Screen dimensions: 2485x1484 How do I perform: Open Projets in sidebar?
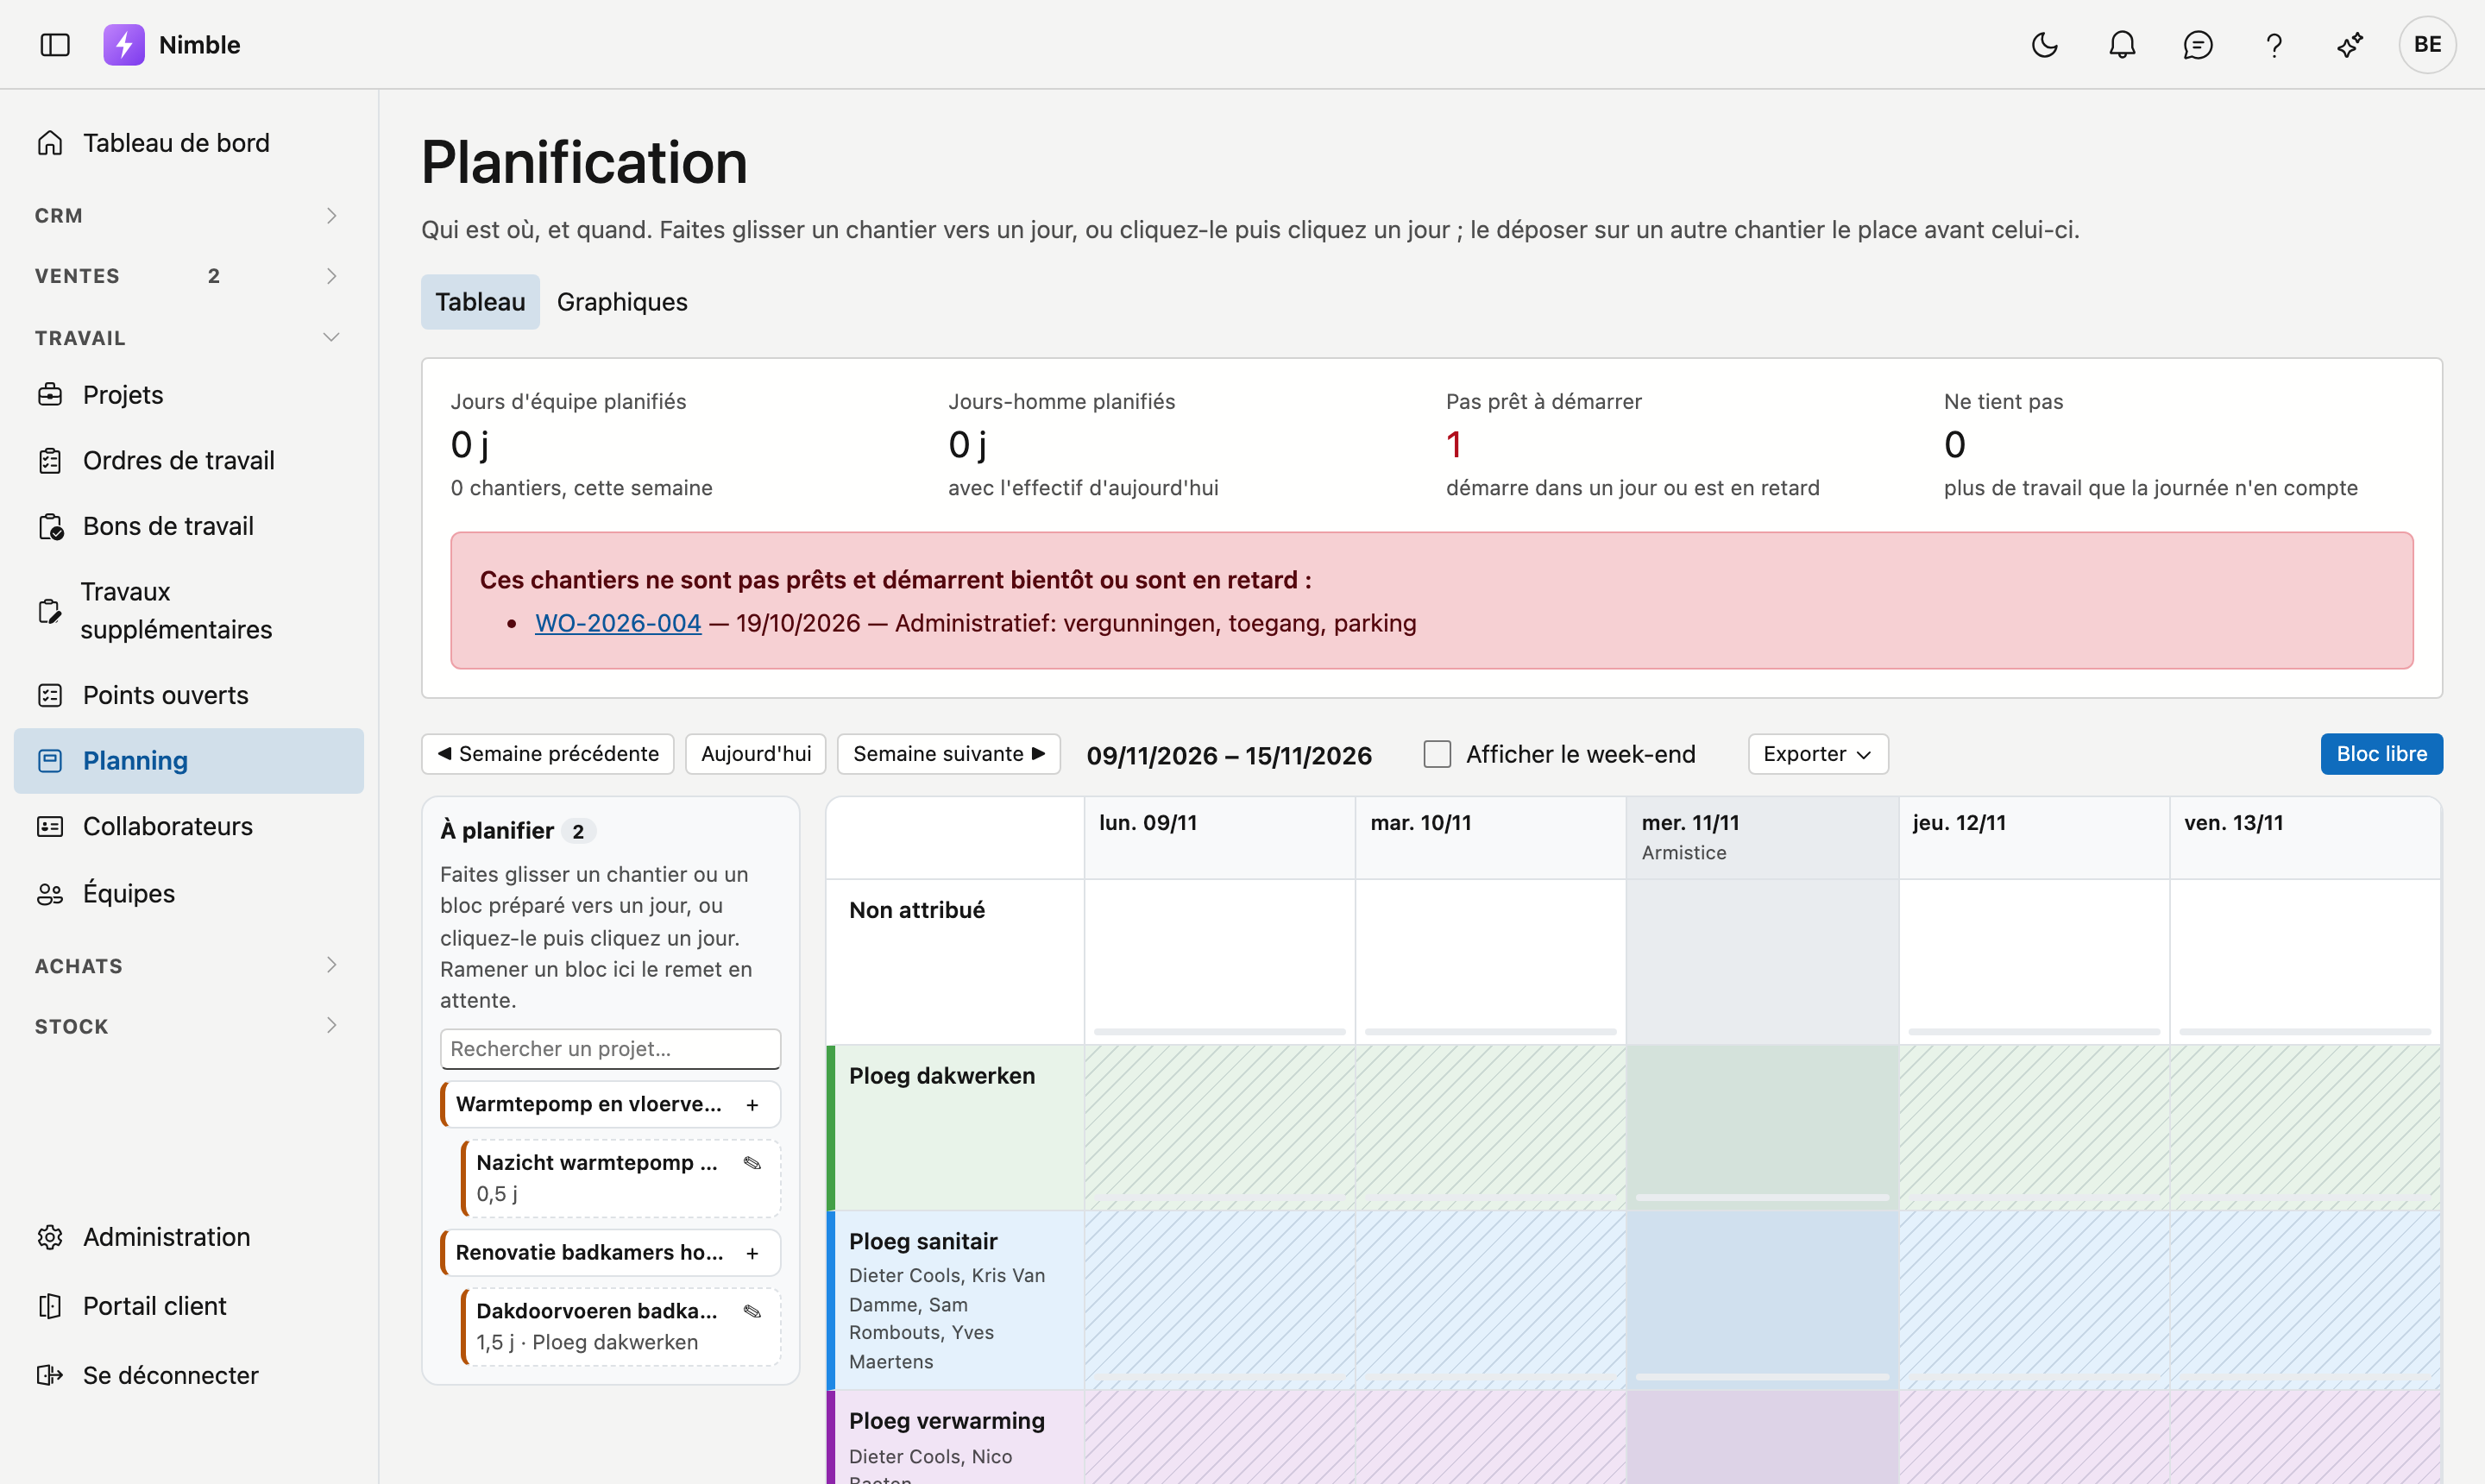[189, 395]
